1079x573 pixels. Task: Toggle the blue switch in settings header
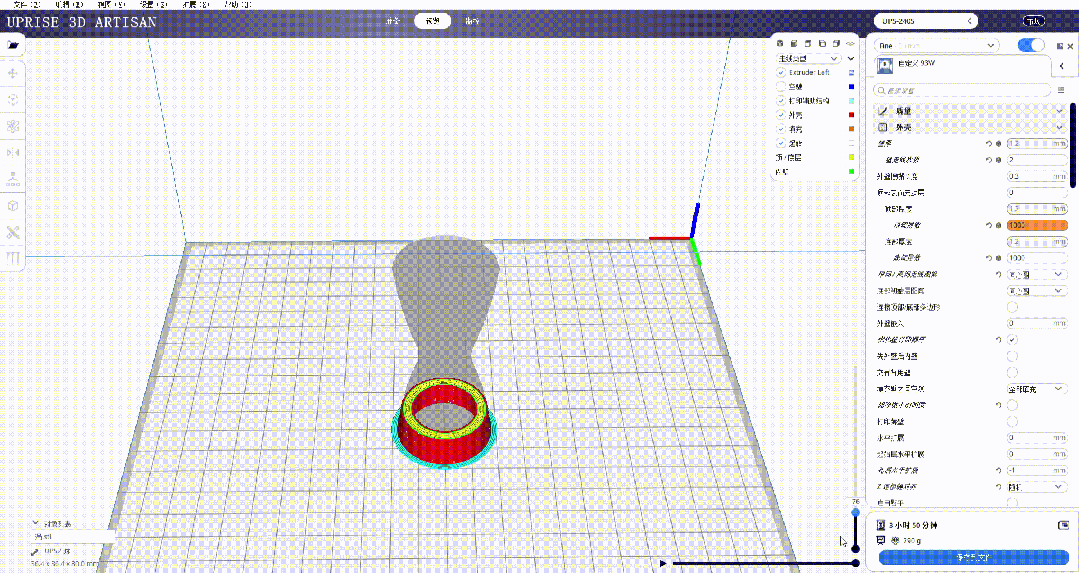pos(1030,45)
